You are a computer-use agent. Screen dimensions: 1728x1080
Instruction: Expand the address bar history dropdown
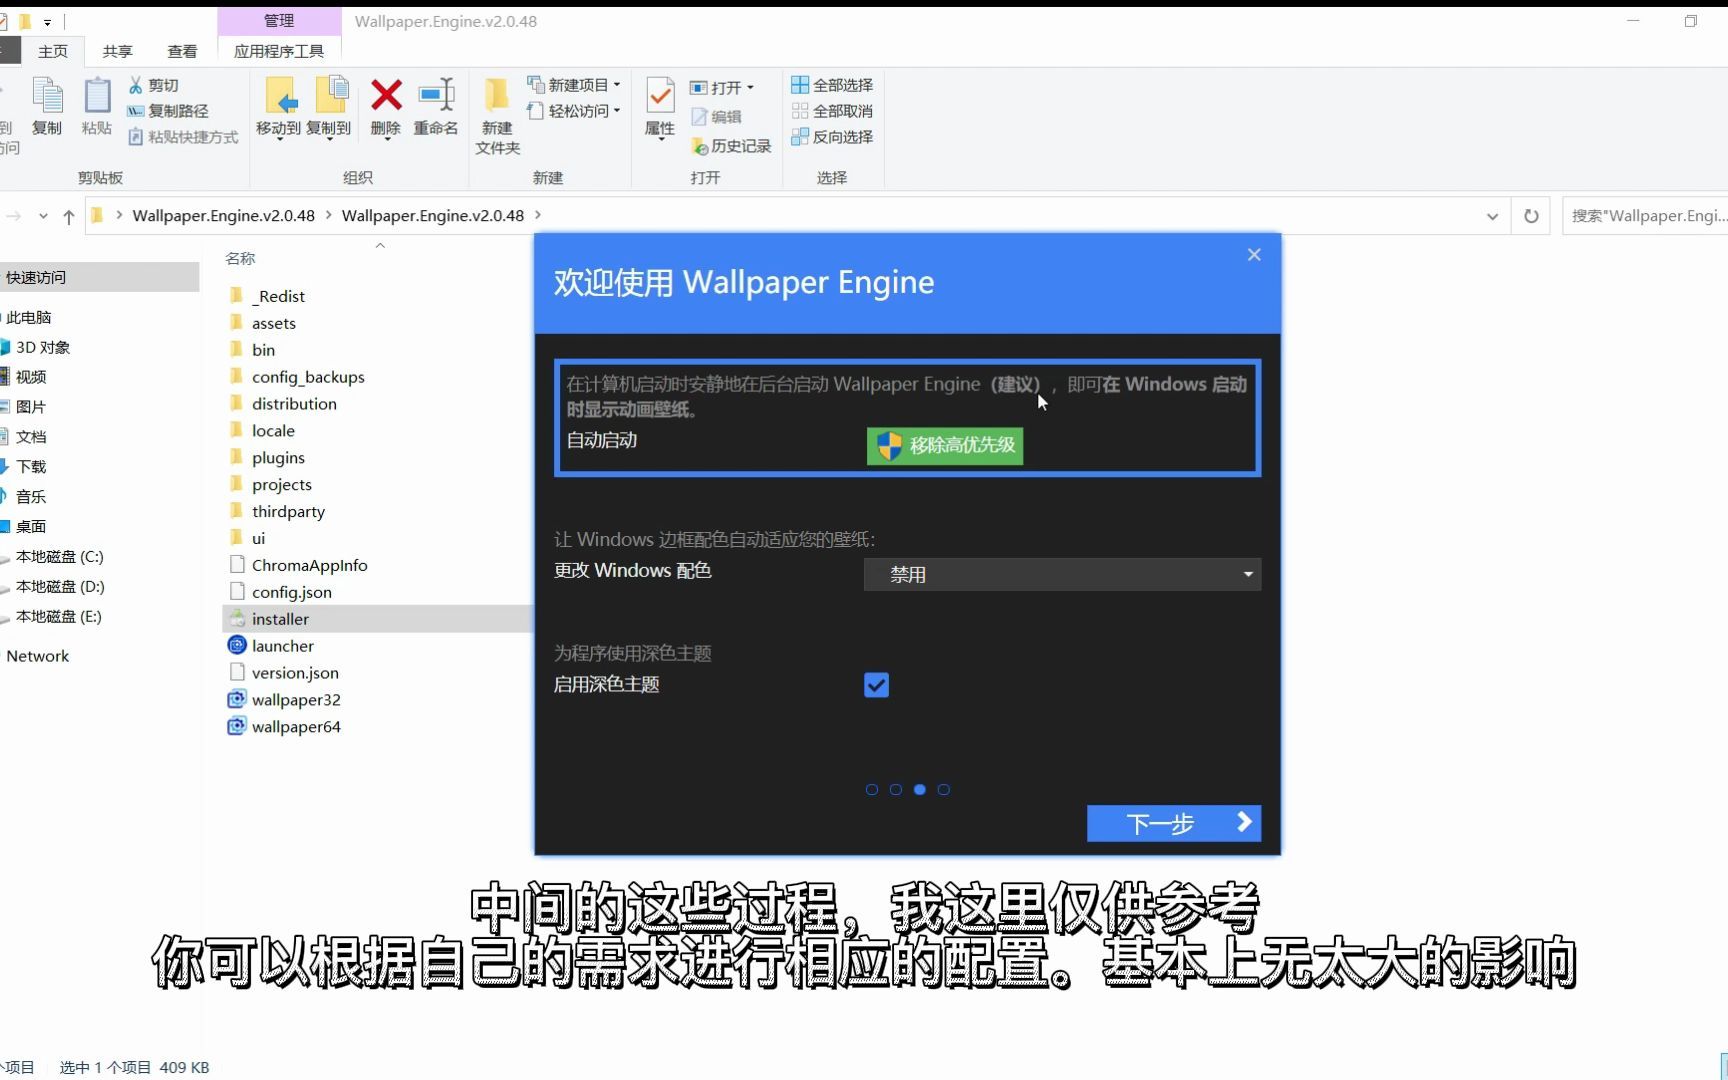click(x=1492, y=216)
